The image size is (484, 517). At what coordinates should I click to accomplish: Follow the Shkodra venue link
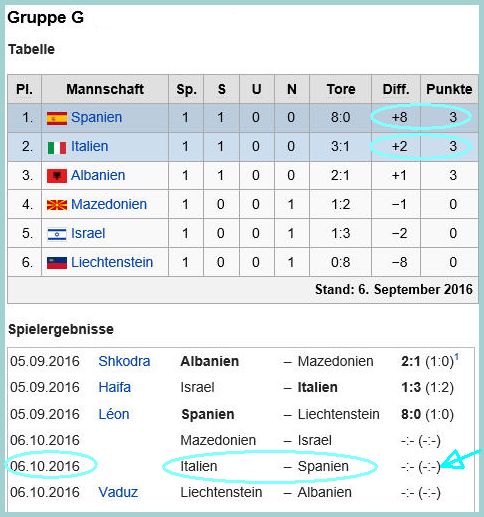coord(124,362)
